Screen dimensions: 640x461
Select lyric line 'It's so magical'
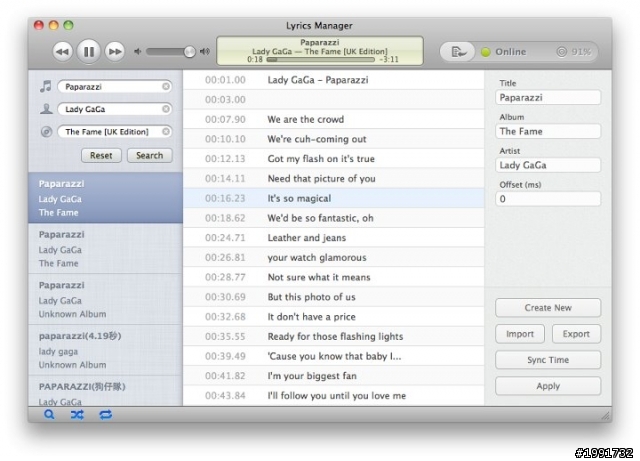333,198
